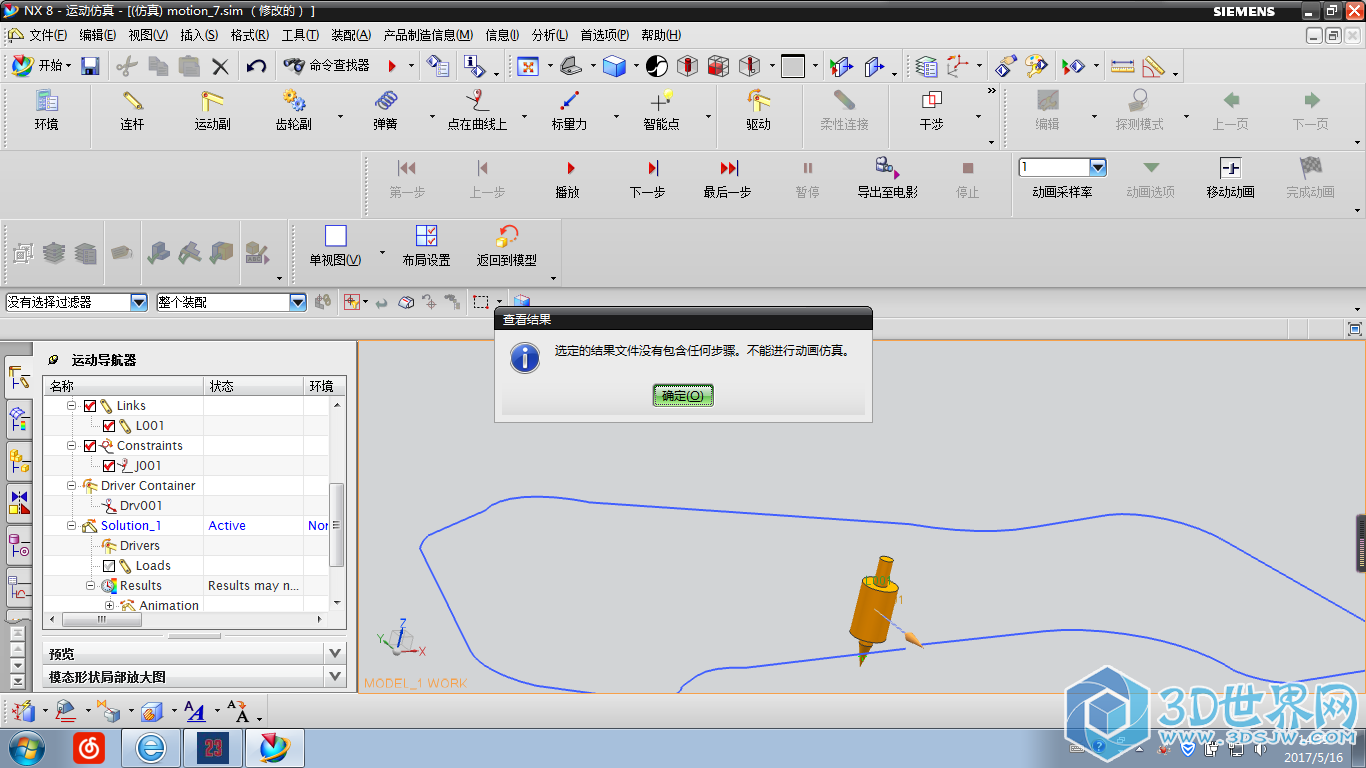Viewport: 1366px width, 768px height.
Task: Click the 确定(O) OK button
Action: click(683, 395)
